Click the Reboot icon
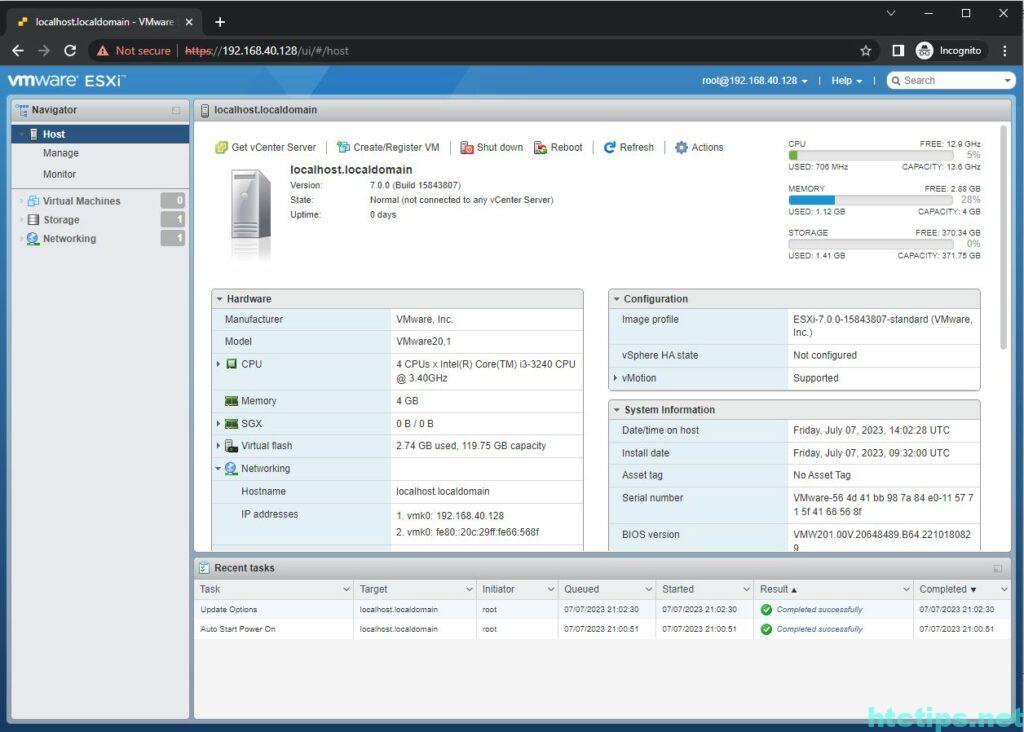 [x=540, y=148]
